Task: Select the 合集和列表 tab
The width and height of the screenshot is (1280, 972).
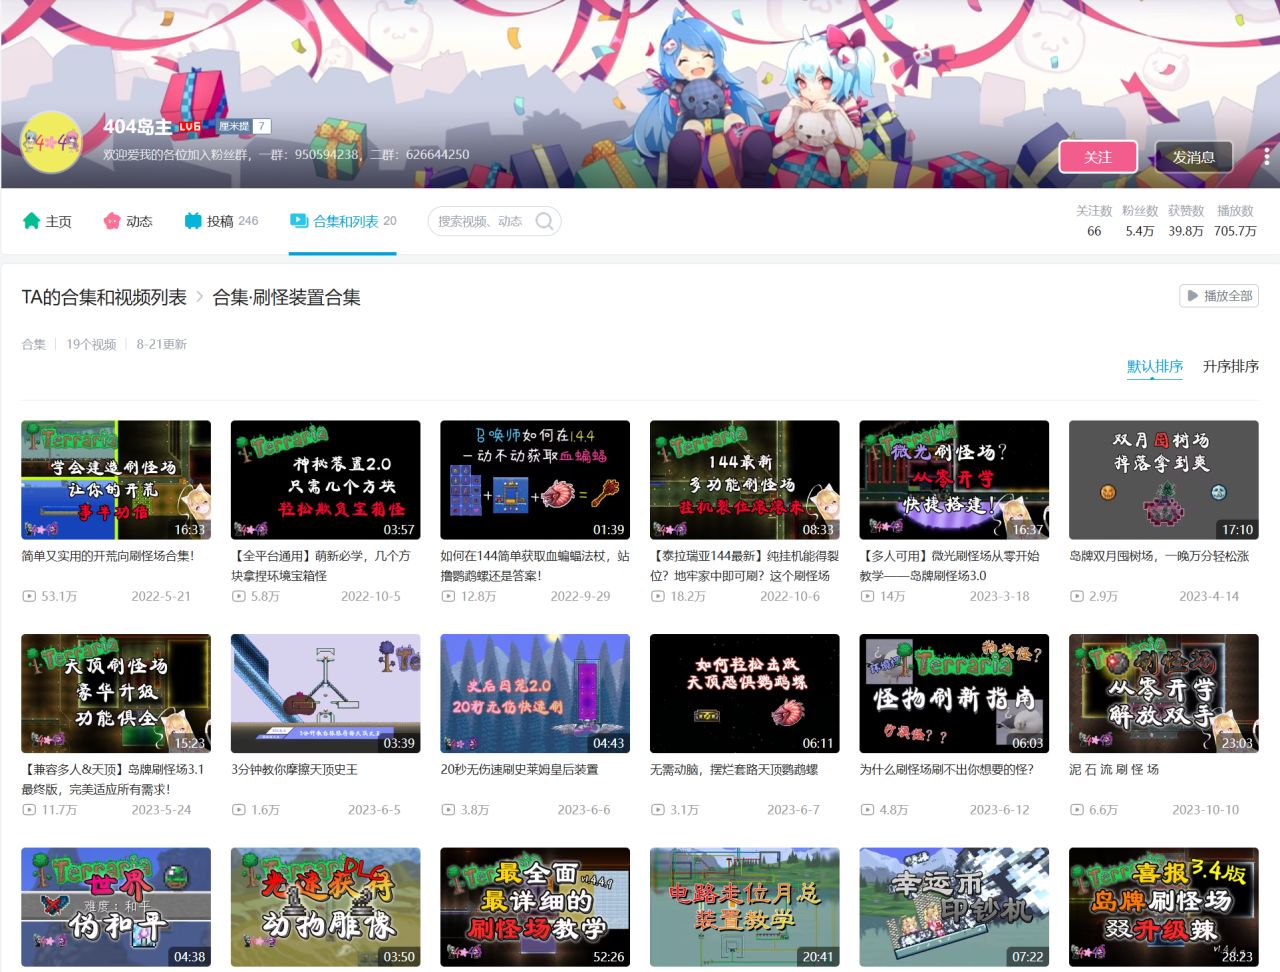Action: pos(343,221)
